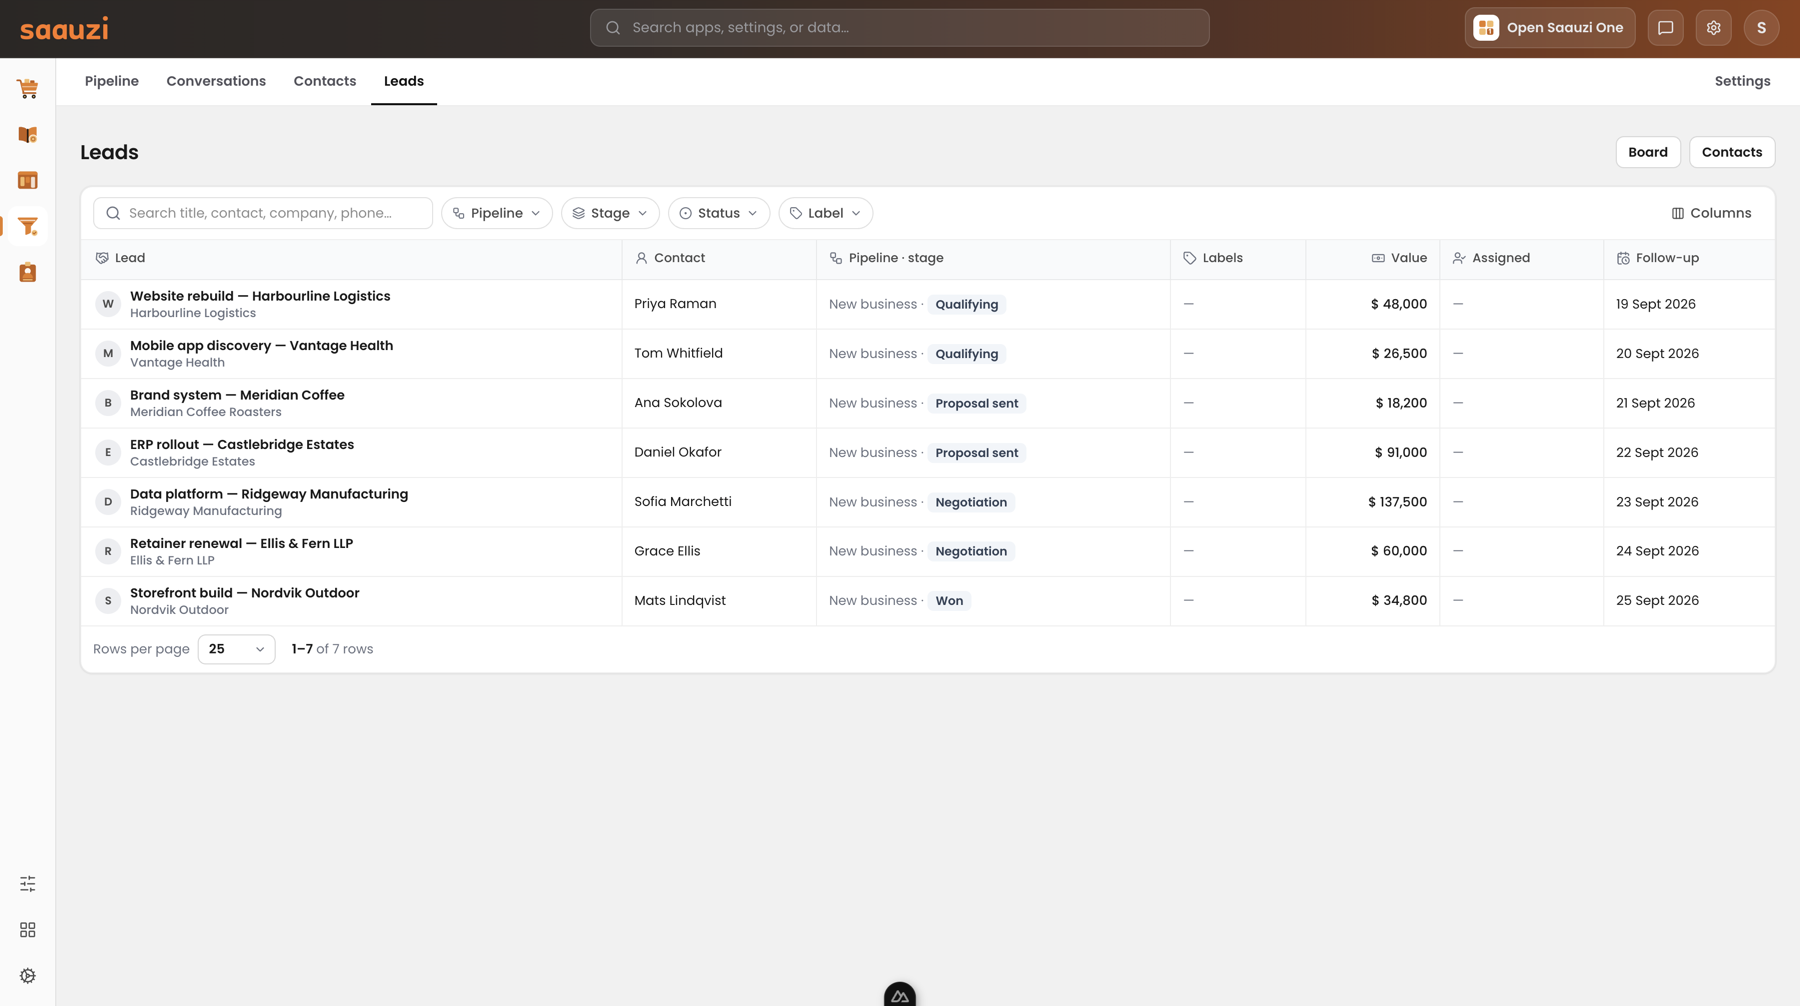This screenshot has width=1800, height=1006.
Task: Click the chat message icon in top bar
Action: tap(1666, 28)
